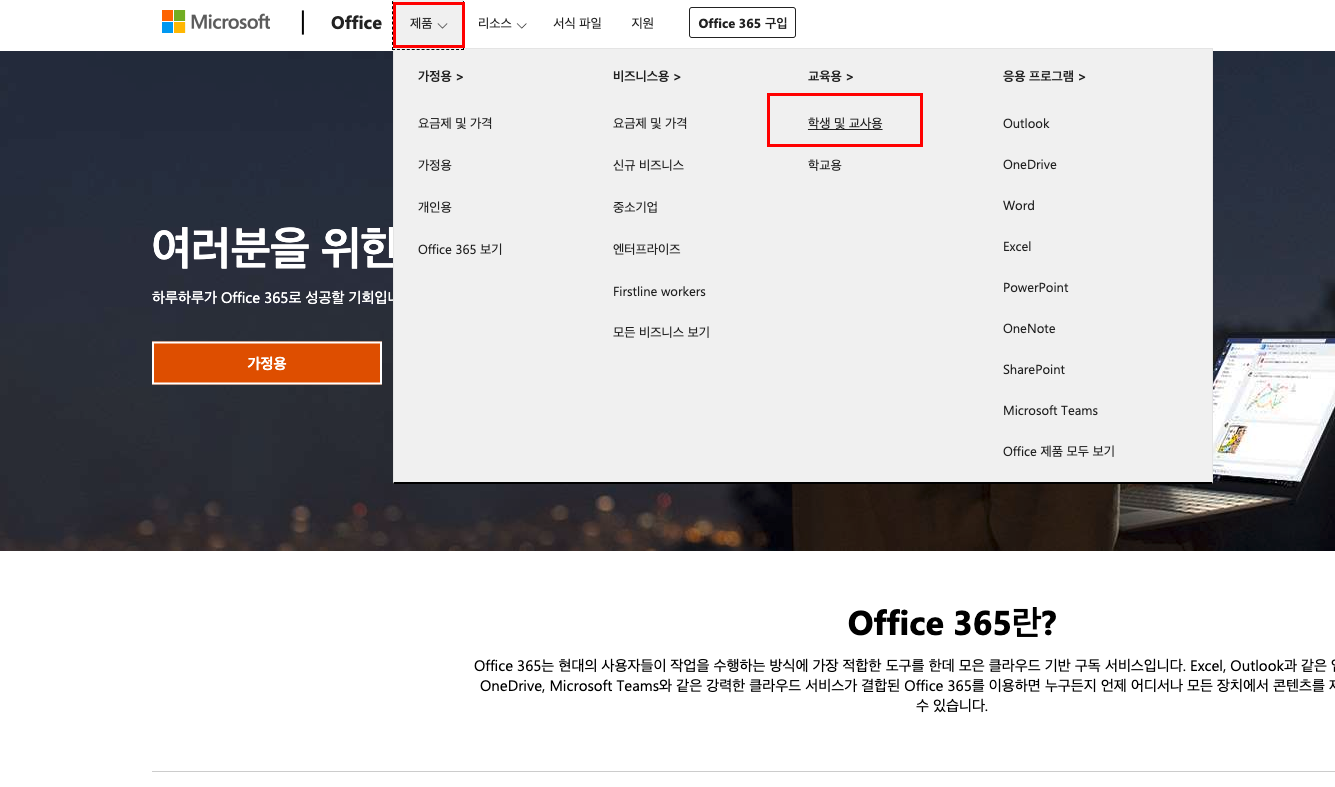Select 요금제 및 가격 under 비즈니스용

click(650, 123)
